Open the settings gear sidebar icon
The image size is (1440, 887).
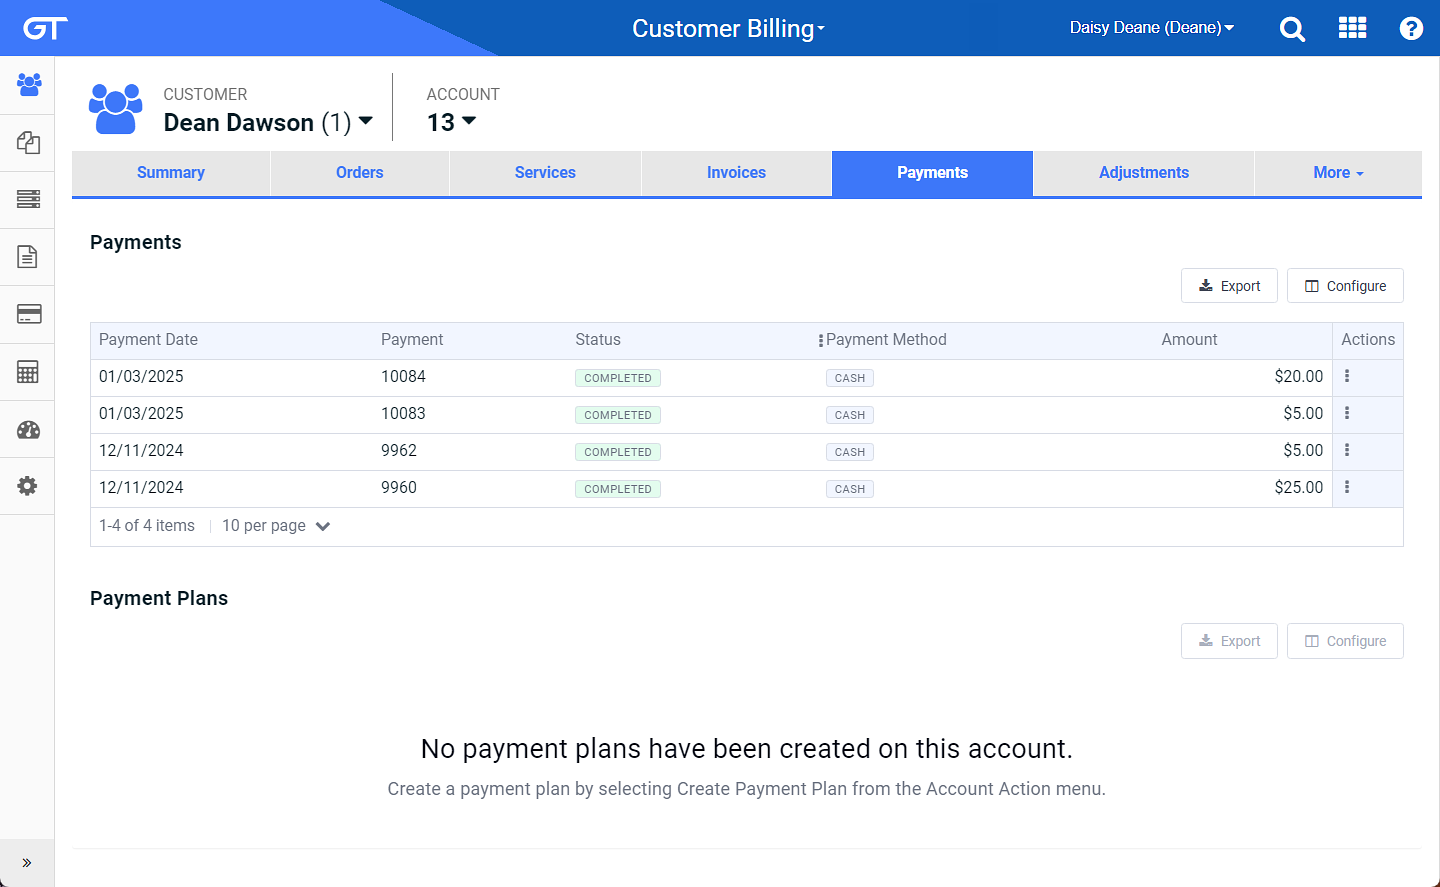coord(28,486)
